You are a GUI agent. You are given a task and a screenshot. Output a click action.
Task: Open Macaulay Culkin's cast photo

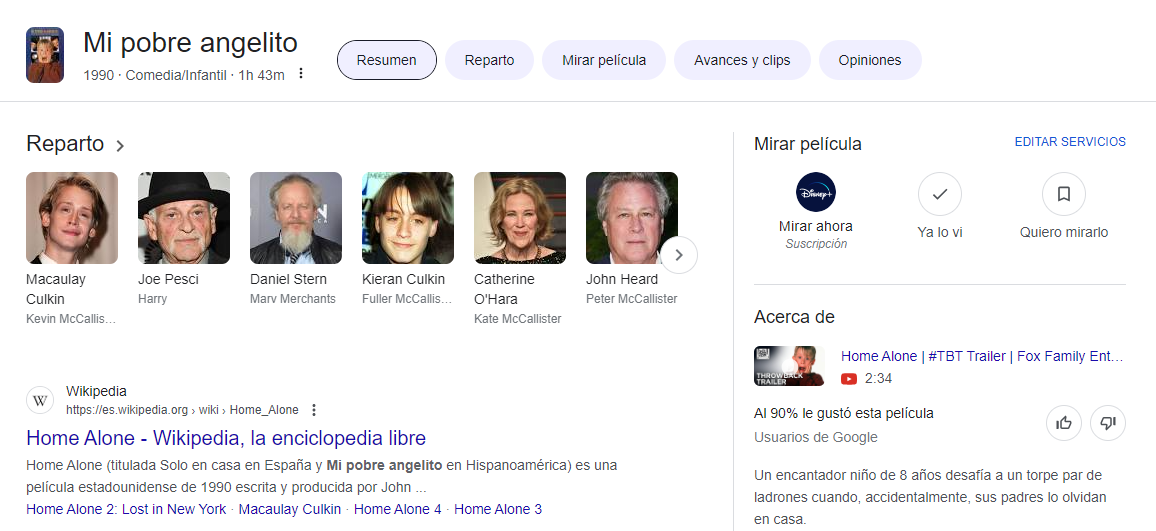(72, 218)
